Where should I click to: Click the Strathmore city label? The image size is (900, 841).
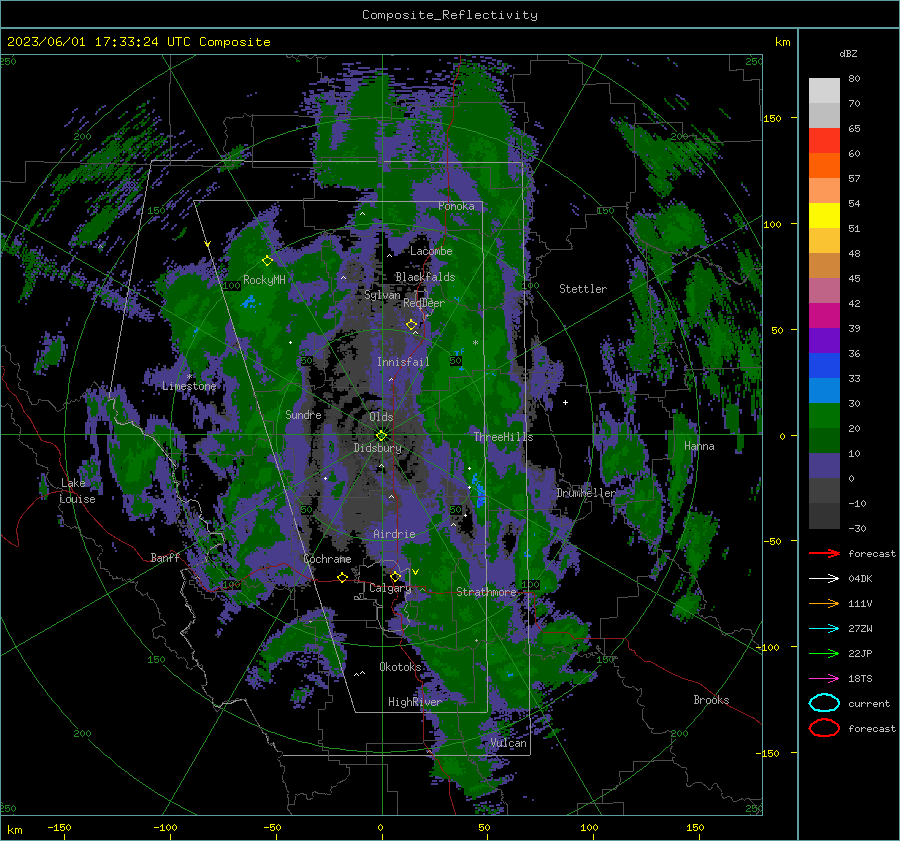486,592
